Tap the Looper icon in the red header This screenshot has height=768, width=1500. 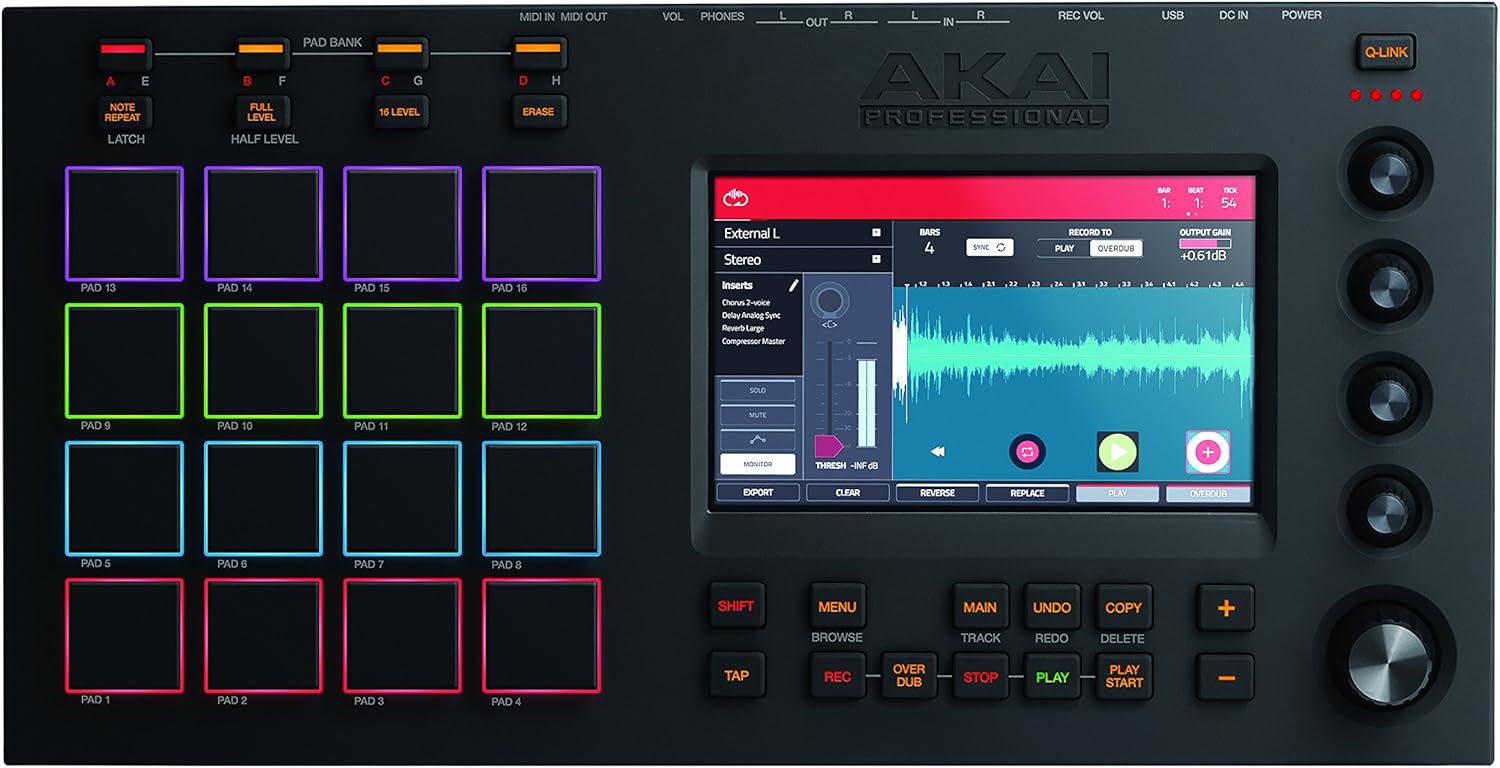[x=736, y=198]
